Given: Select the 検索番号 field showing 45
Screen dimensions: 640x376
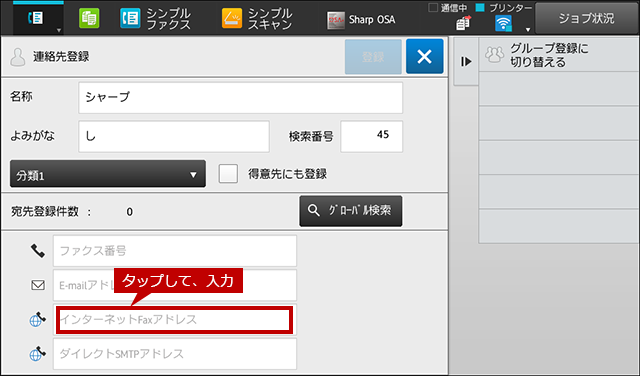Looking at the screenshot, I should pos(371,136).
